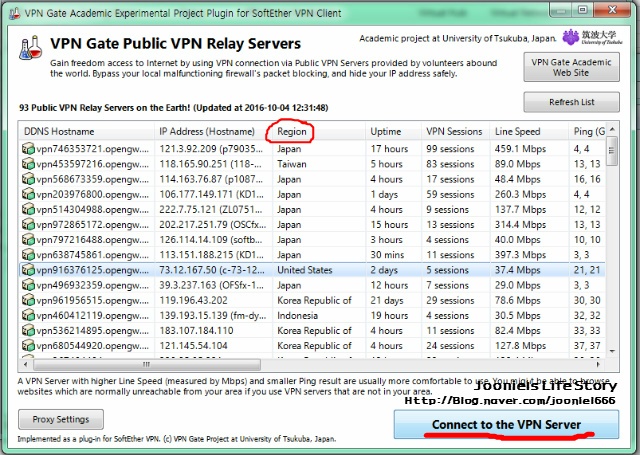The image size is (640, 455).
Task: Select the United States server 73.12.167.50
Action: pos(312,270)
